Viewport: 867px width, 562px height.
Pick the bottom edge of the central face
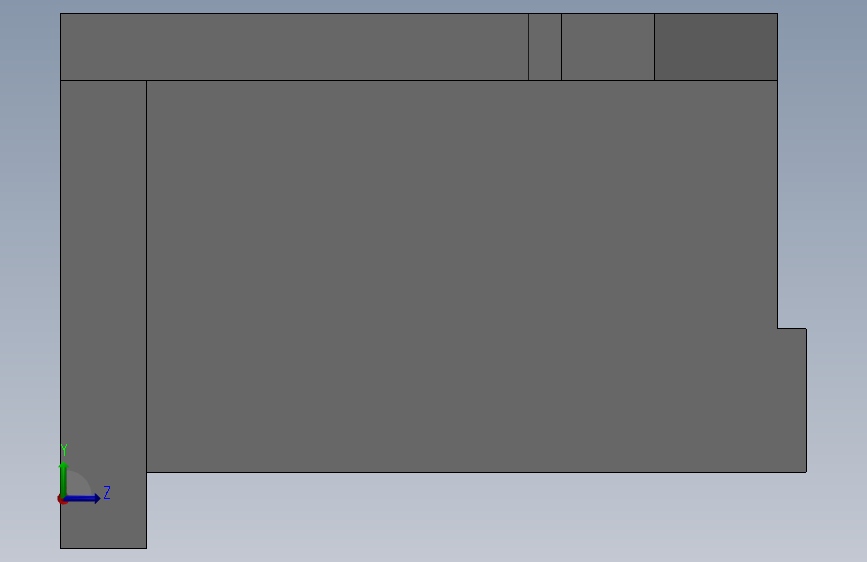click(476, 472)
